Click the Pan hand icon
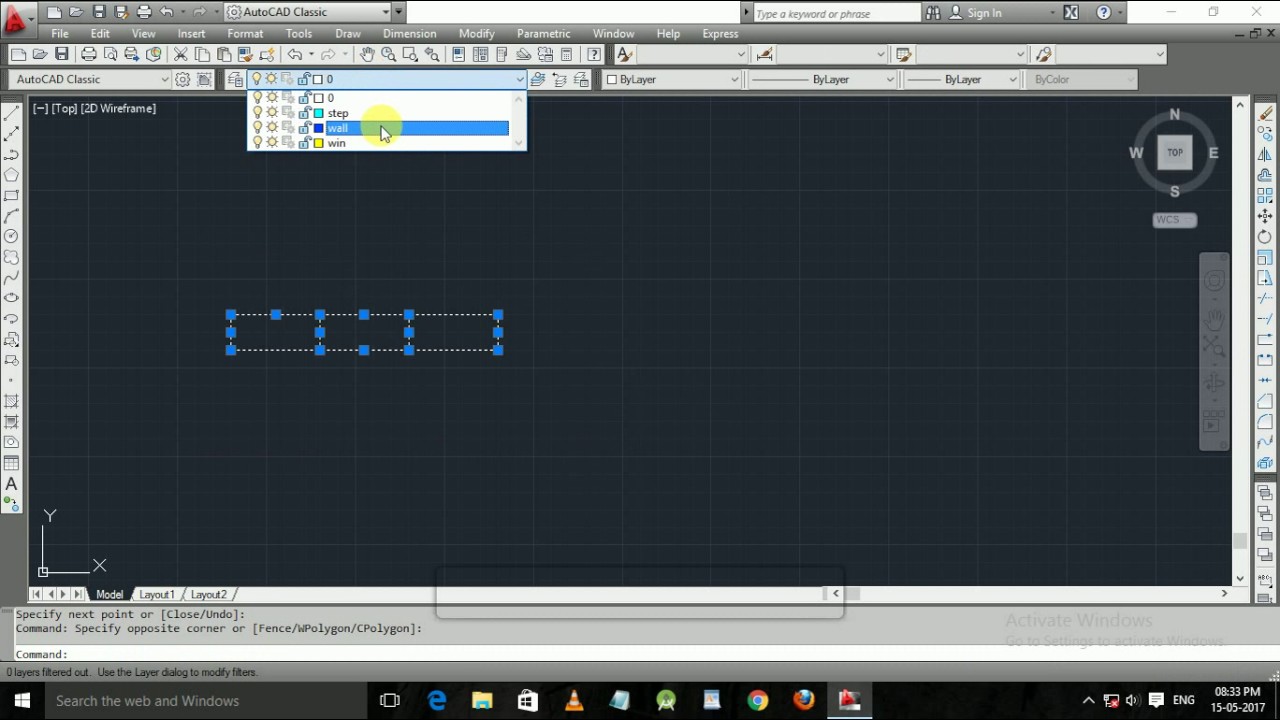Viewport: 1280px width, 720px height. (x=367, y=54)
